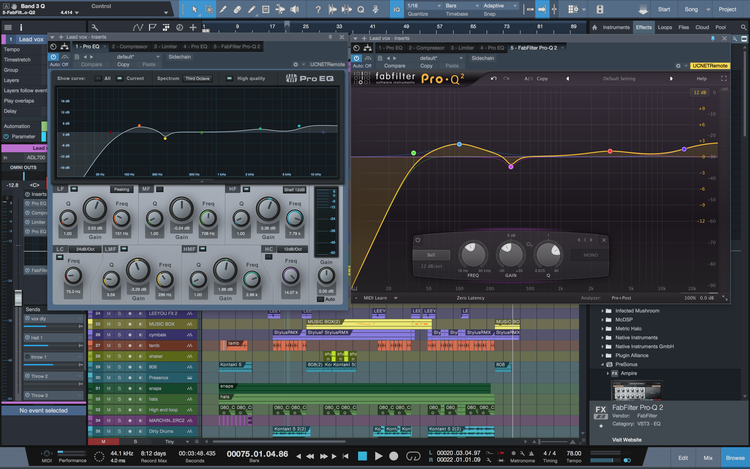Click the orange LF node on Pro EQ curve
The image size is (750, 469).
tap(139, 126)
